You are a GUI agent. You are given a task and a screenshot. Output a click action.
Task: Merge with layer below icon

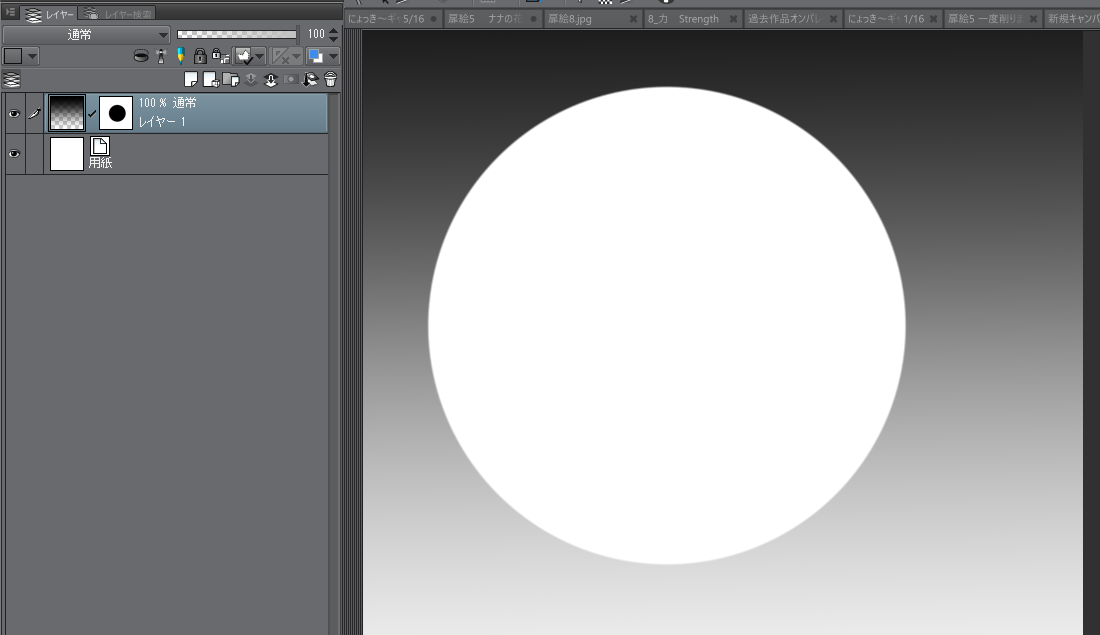270,80
